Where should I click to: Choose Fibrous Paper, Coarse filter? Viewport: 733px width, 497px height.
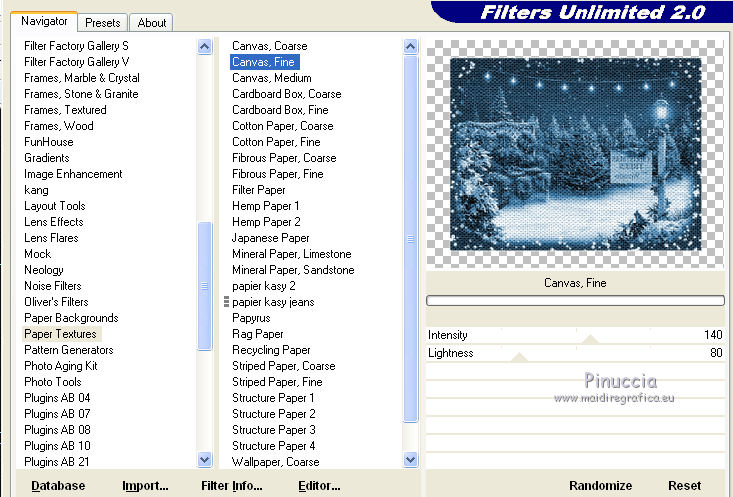[284, 158]
